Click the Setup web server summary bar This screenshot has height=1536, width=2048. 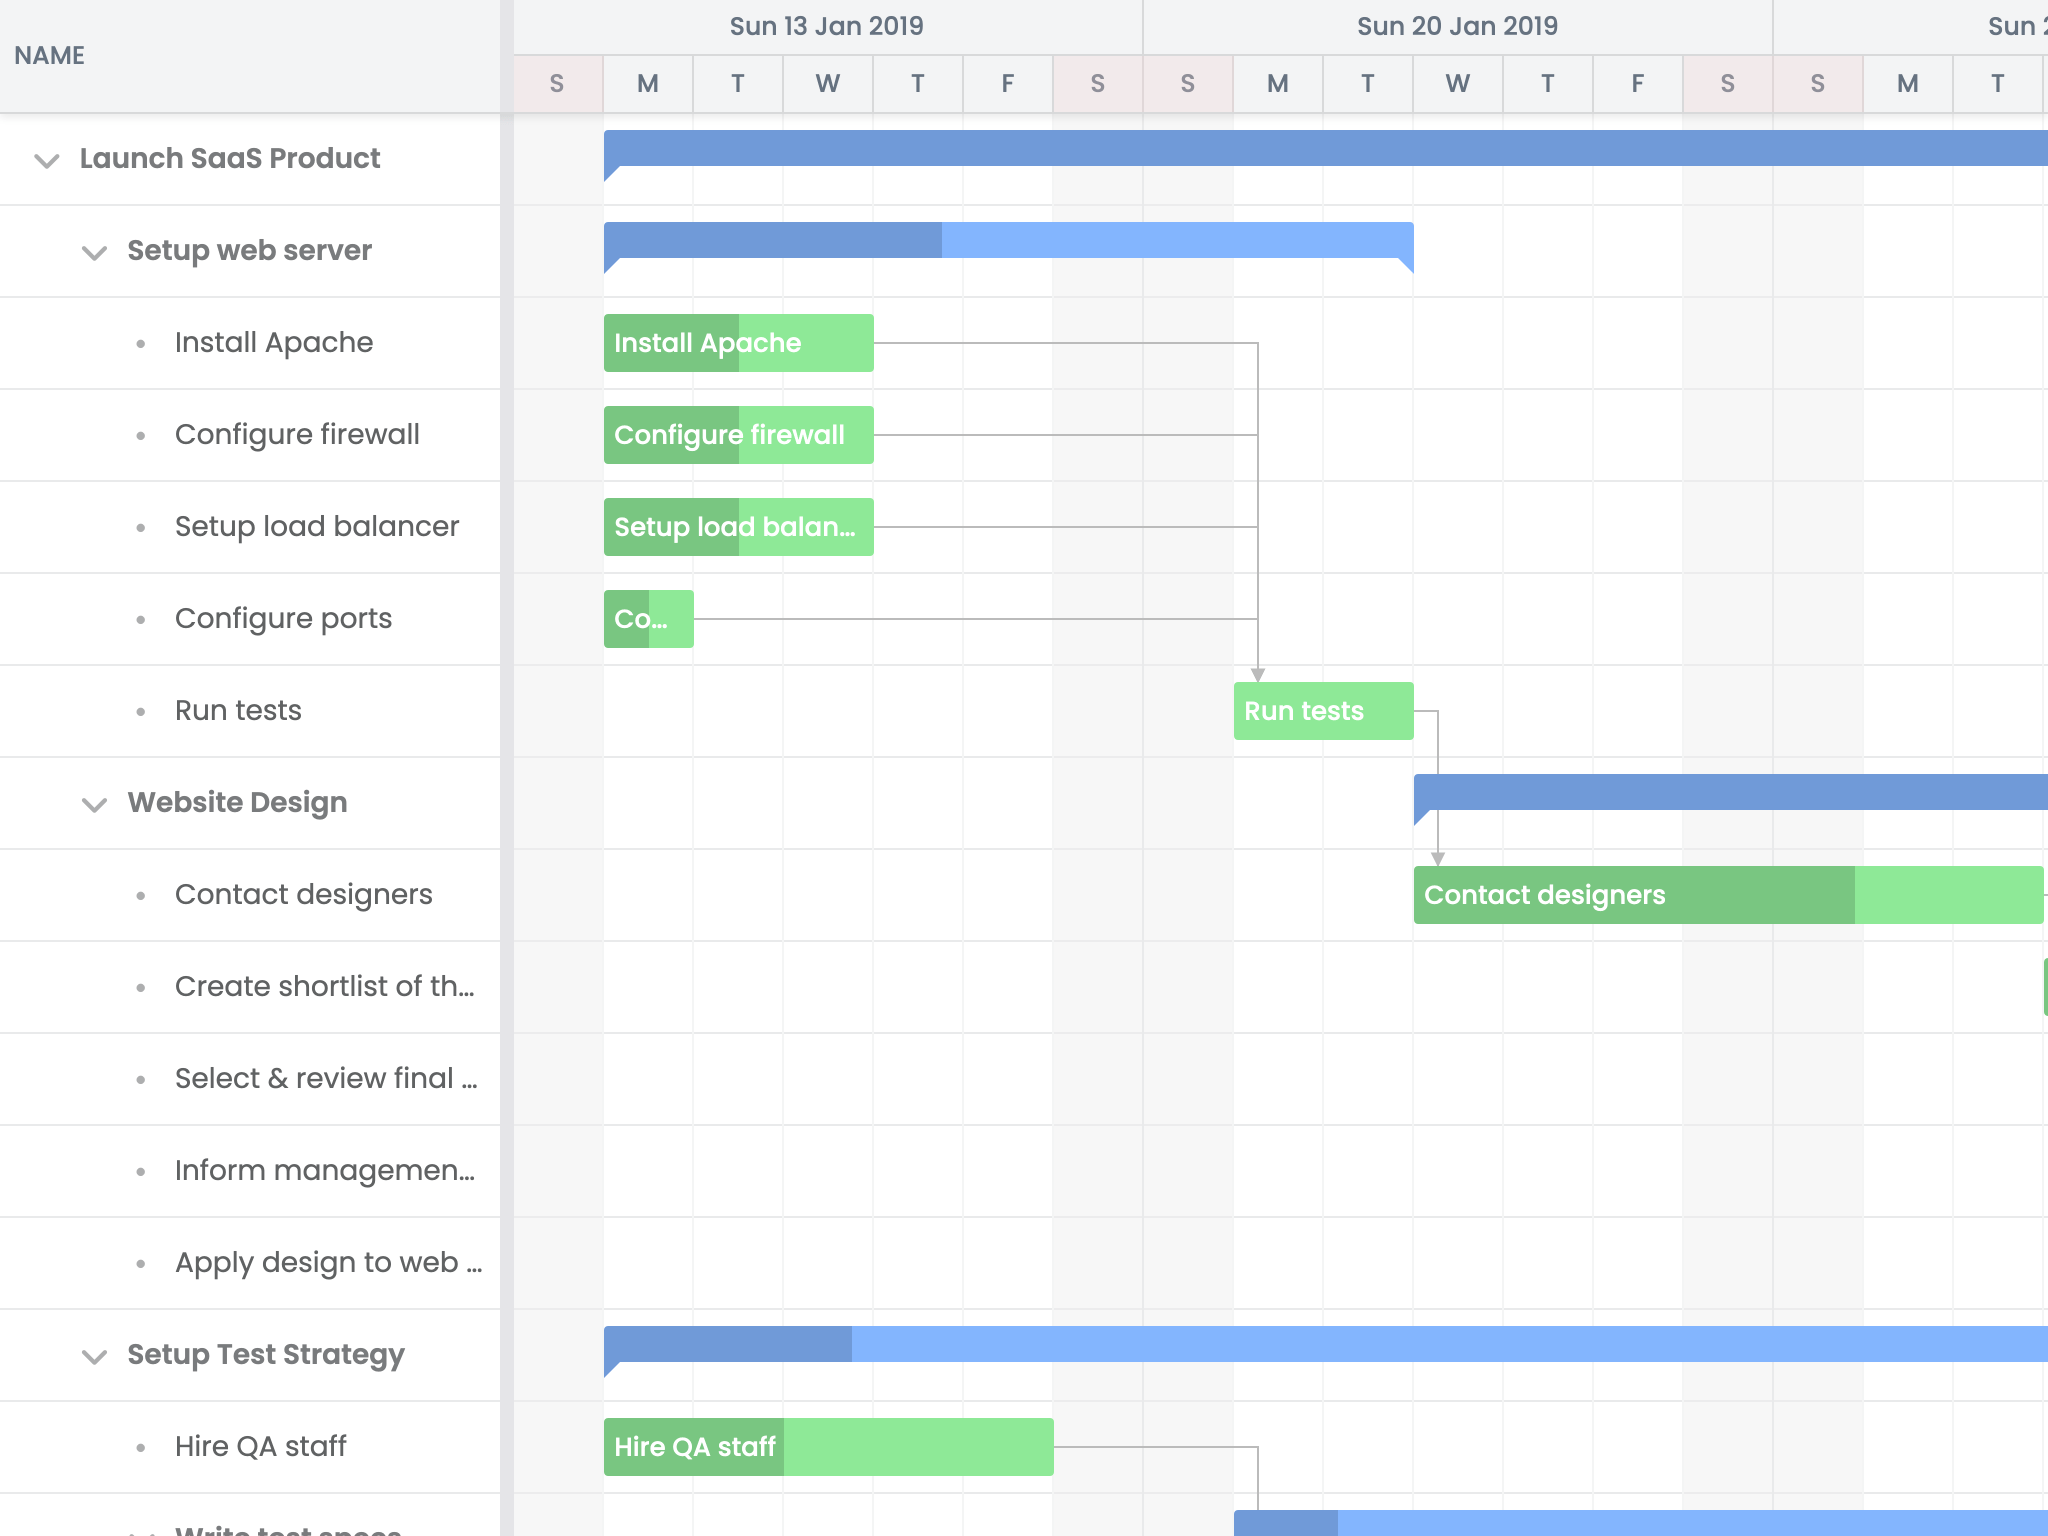[1009, 240]
